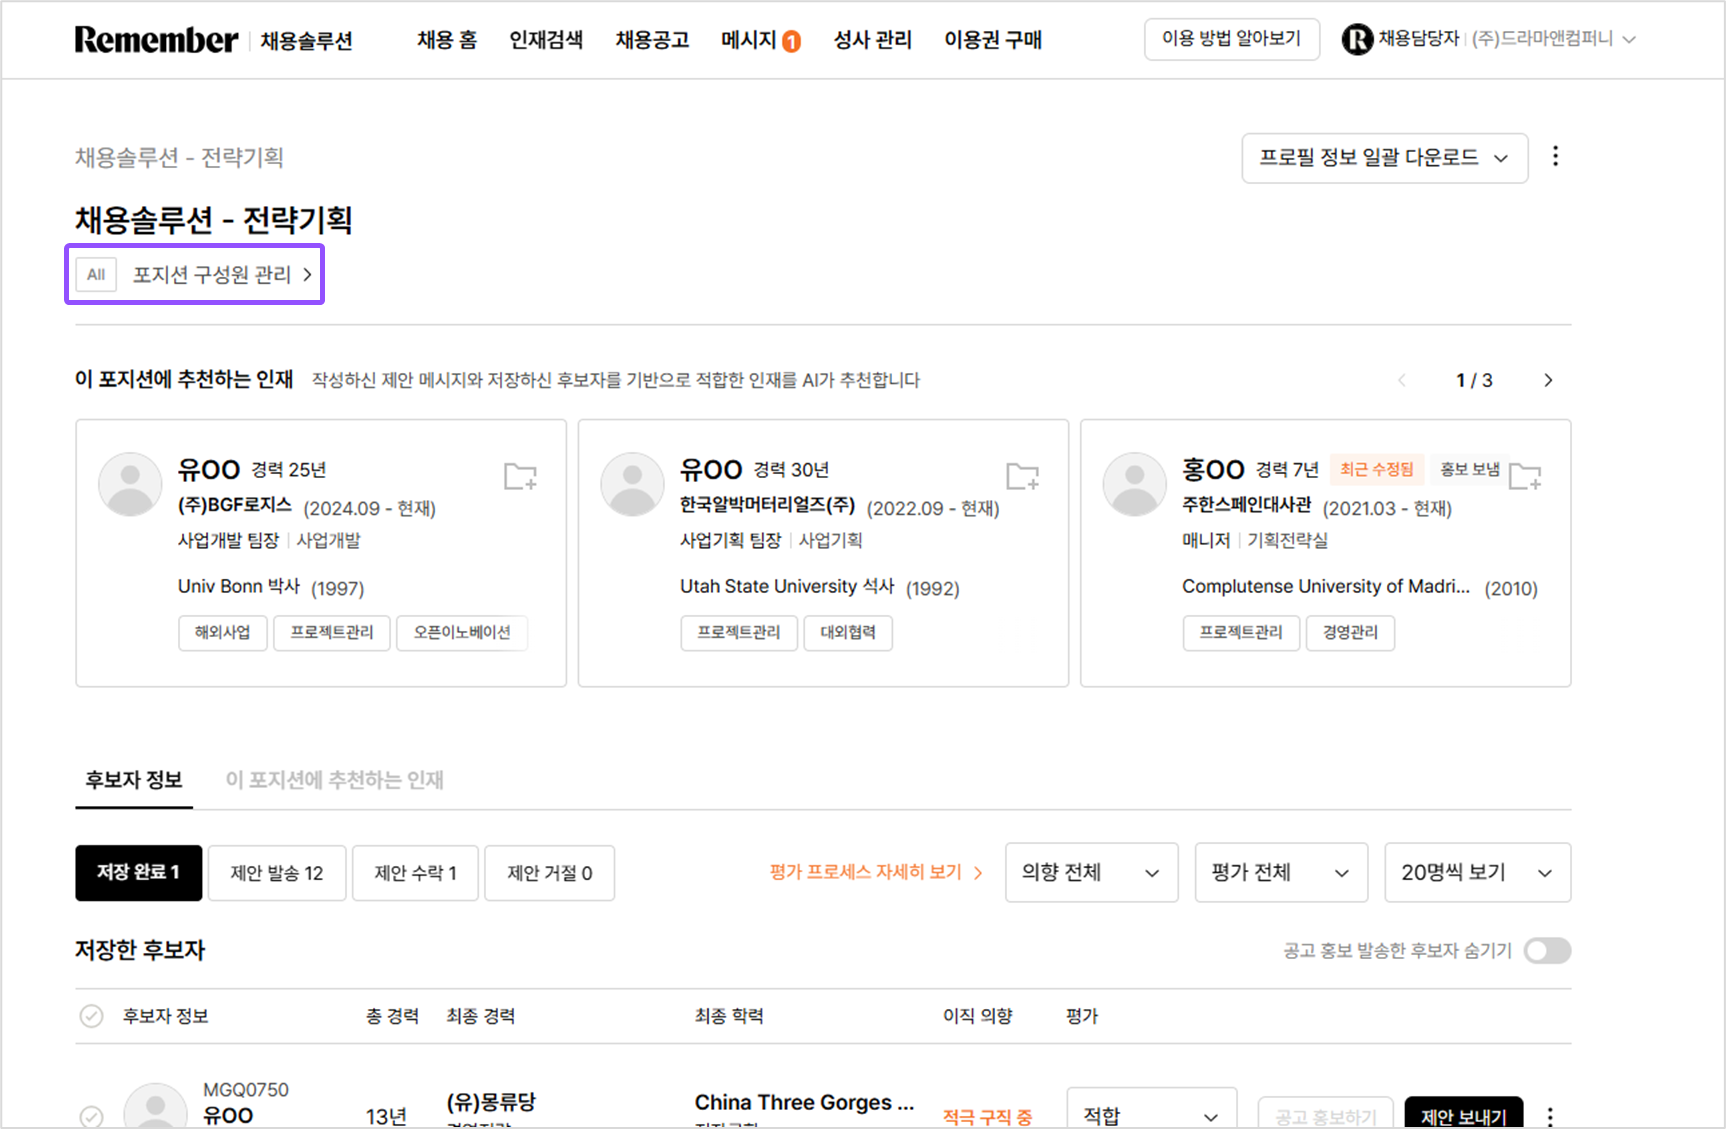Save first candidate 유OO (BGF로지스) to folder
The image size is (1726, 1129).
[520, 477]
